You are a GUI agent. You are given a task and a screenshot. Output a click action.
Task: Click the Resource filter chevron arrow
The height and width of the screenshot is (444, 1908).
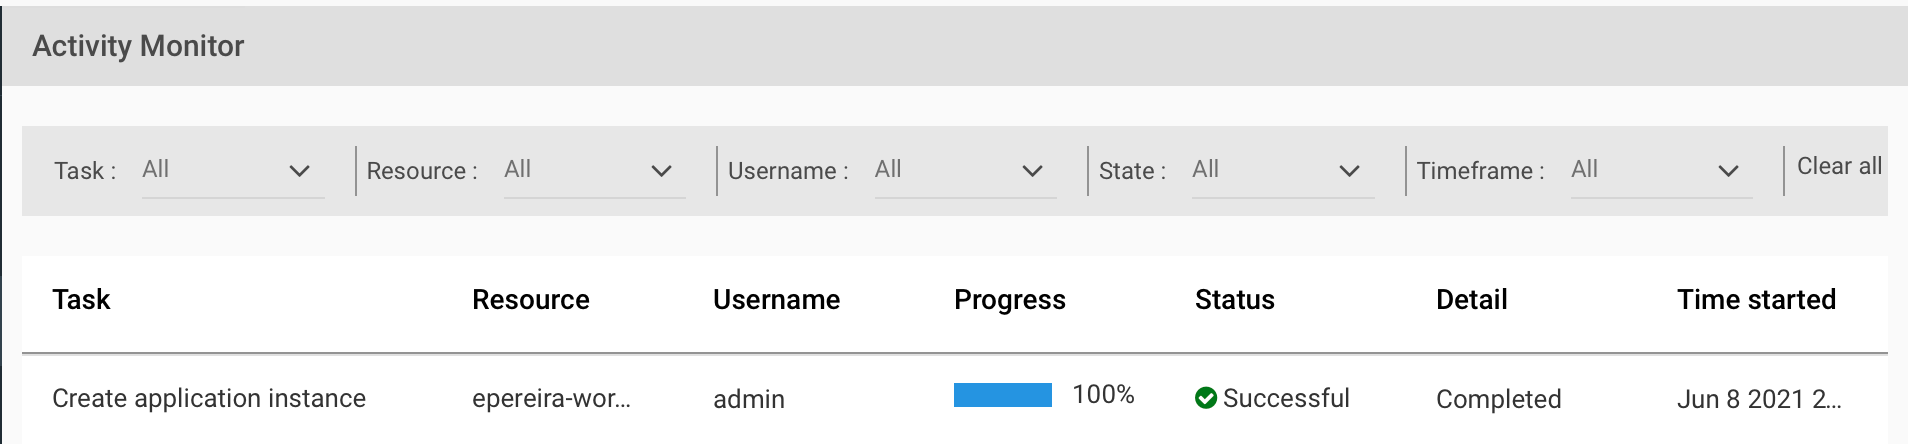[661, 171]
